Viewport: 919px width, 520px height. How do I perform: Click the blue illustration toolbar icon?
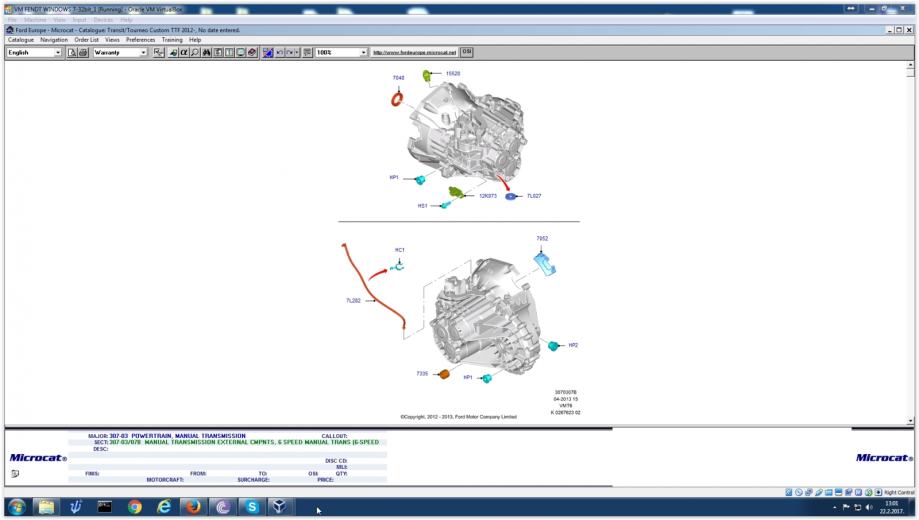(x=268, y=52)
